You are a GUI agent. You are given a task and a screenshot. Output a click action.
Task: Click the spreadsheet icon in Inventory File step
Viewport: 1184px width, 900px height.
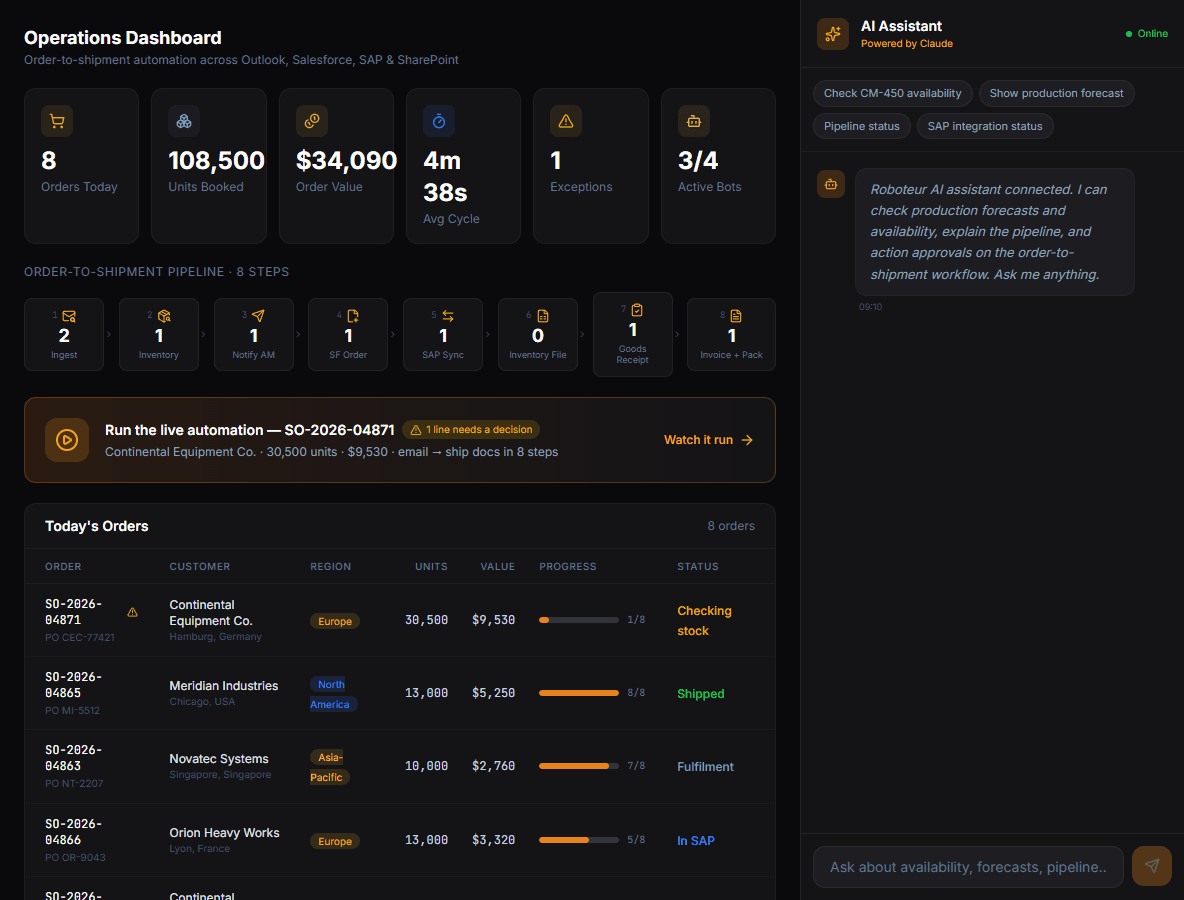pos(543,316)
